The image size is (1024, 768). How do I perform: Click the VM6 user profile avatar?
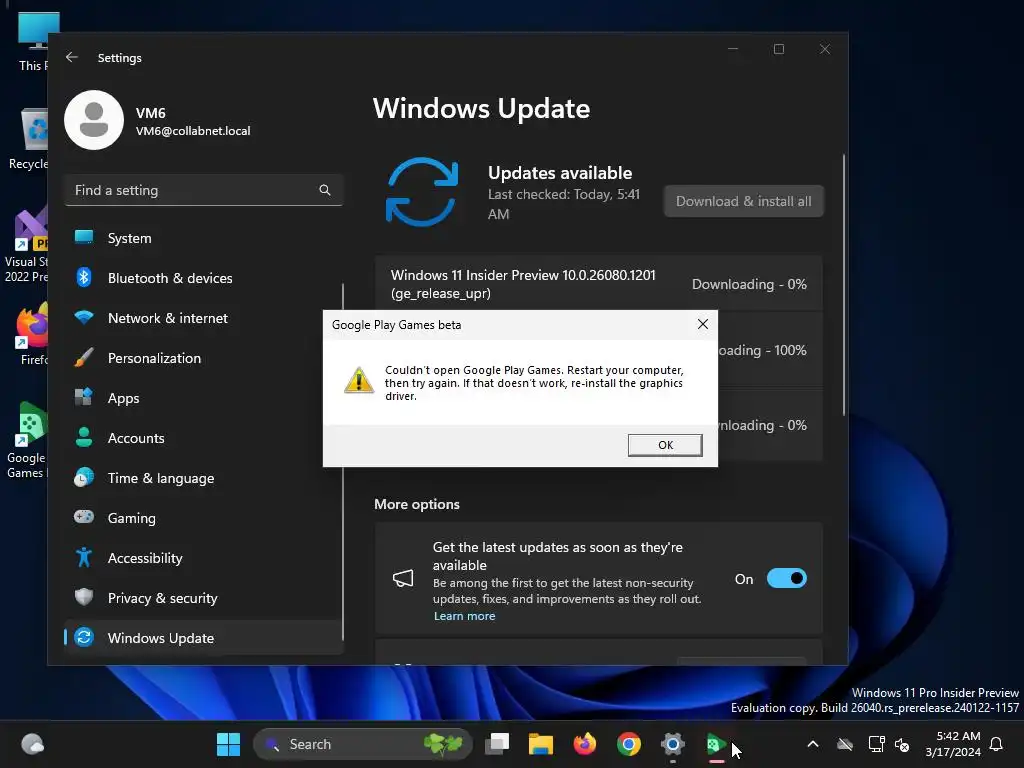click(94, 120)
